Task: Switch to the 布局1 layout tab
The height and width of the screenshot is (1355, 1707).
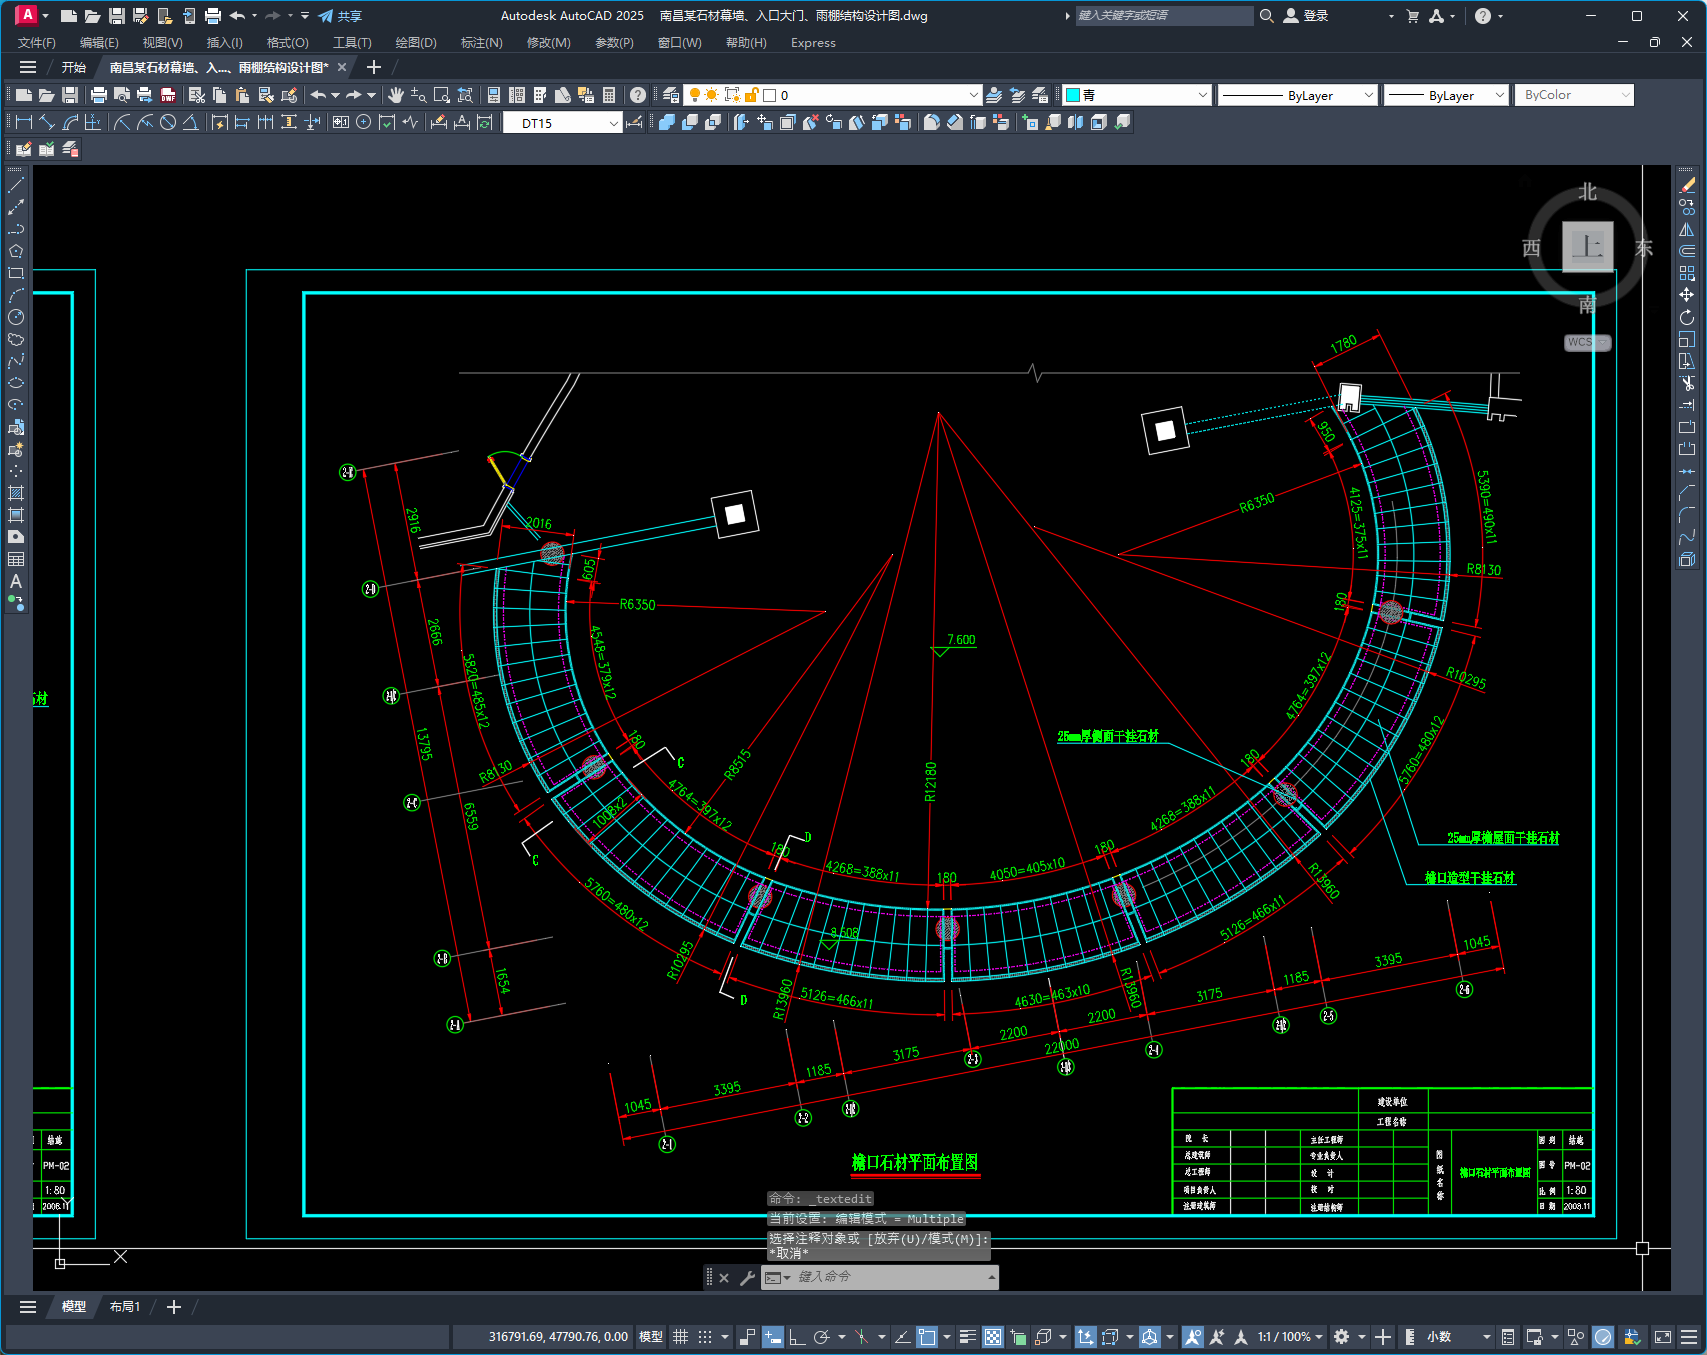Action: pyautogui.click(x=125, y=1307)
